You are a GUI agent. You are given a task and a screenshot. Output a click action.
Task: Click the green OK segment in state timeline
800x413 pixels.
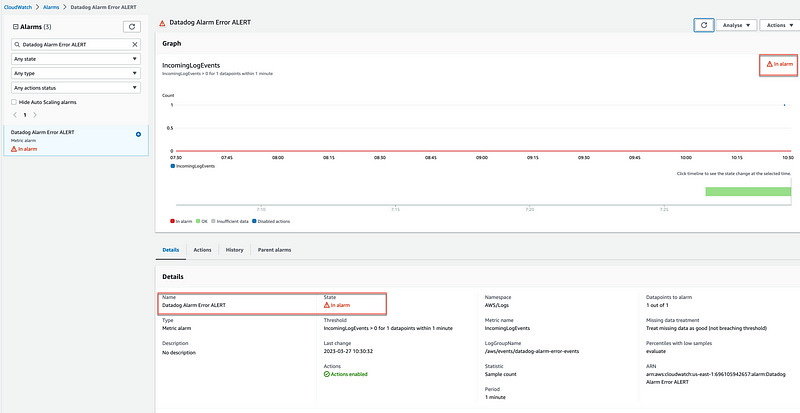pyautogui.click(x=748, y=191)
